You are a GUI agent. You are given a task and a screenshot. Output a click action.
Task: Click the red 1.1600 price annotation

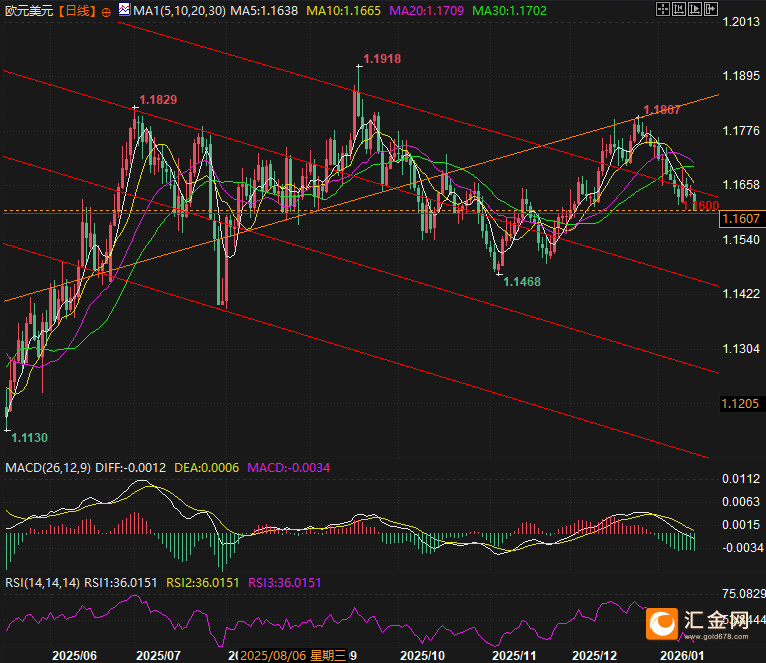point(701,206)
